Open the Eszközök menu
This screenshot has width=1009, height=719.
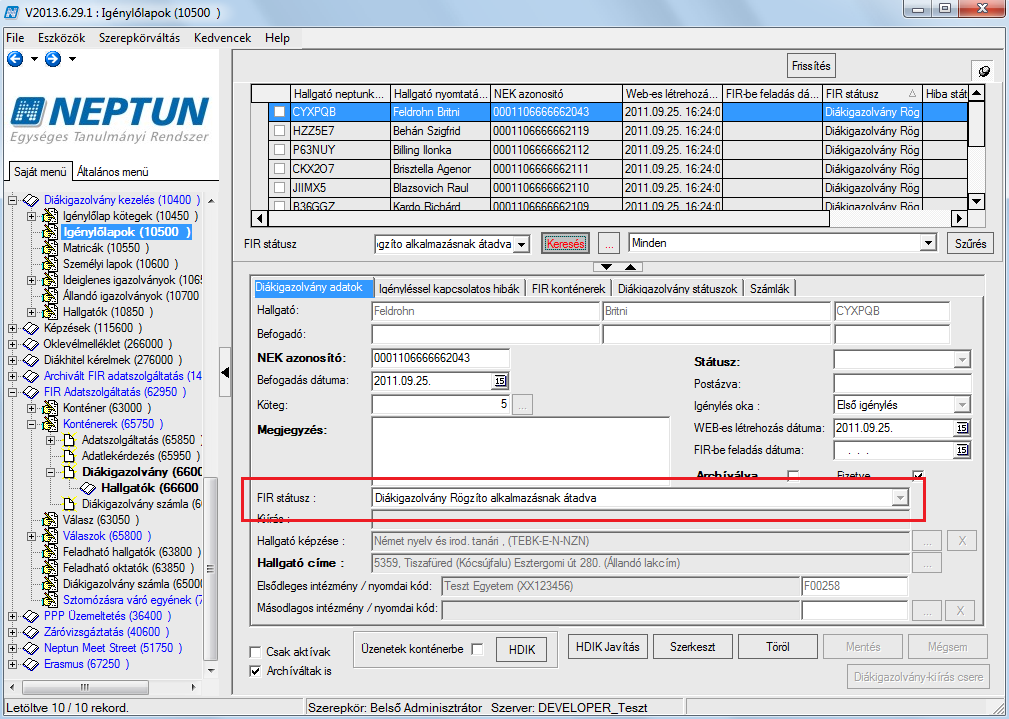(62, 38)
